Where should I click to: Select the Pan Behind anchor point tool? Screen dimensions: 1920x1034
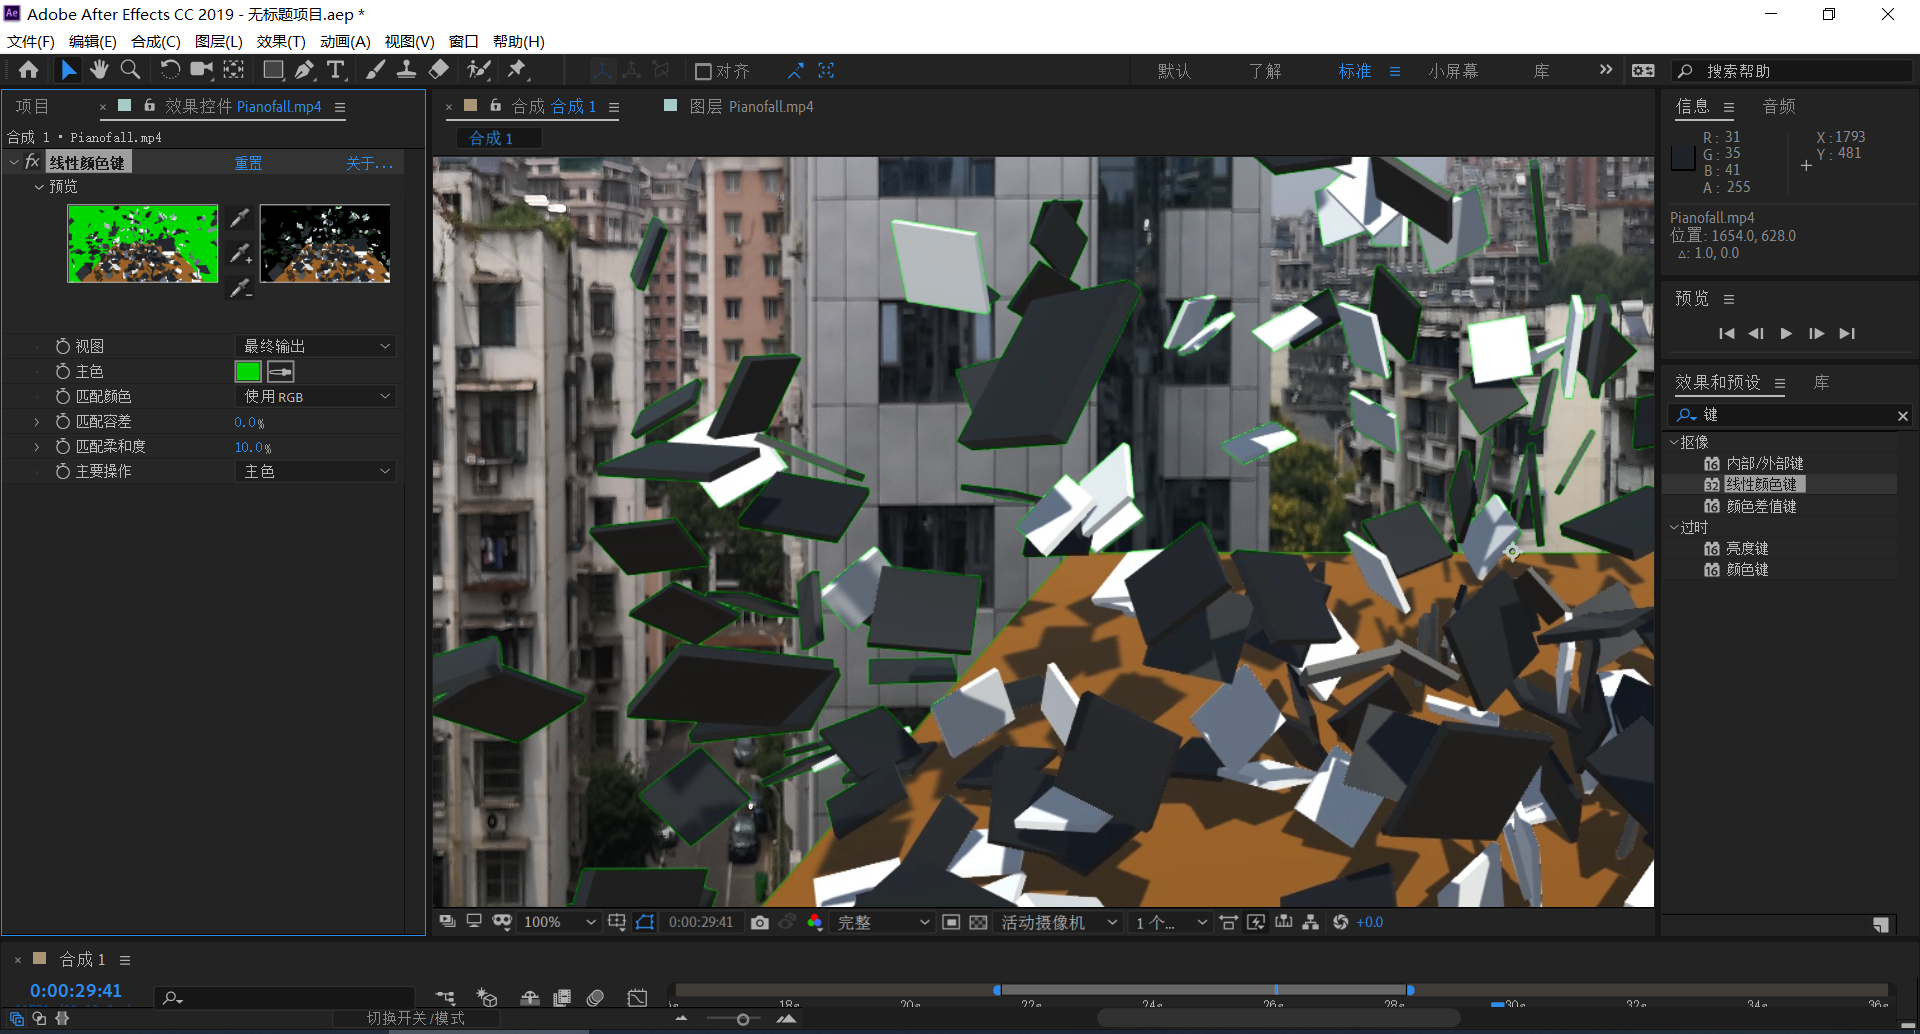234,70
